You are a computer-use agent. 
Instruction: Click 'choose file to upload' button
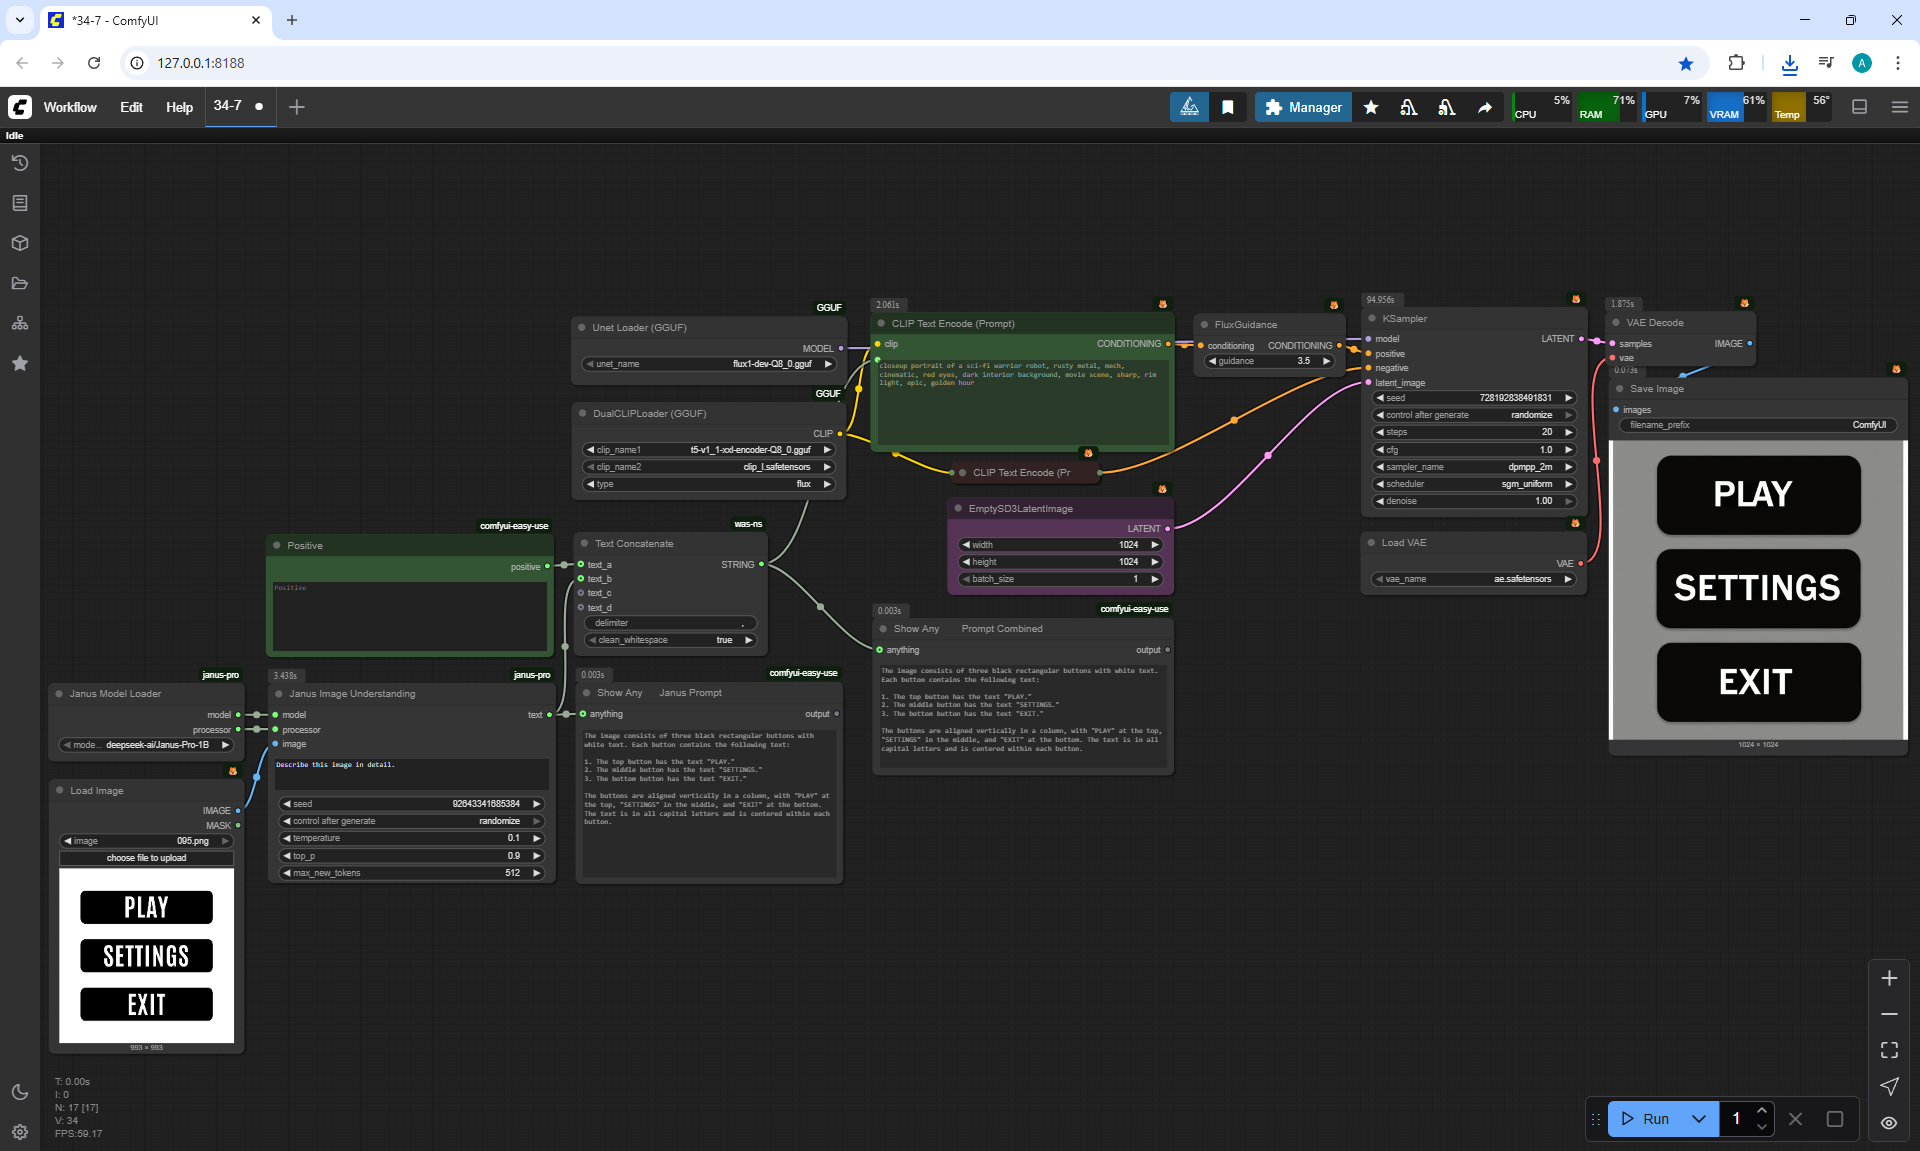pyautogui.click(x=146, y=858)
